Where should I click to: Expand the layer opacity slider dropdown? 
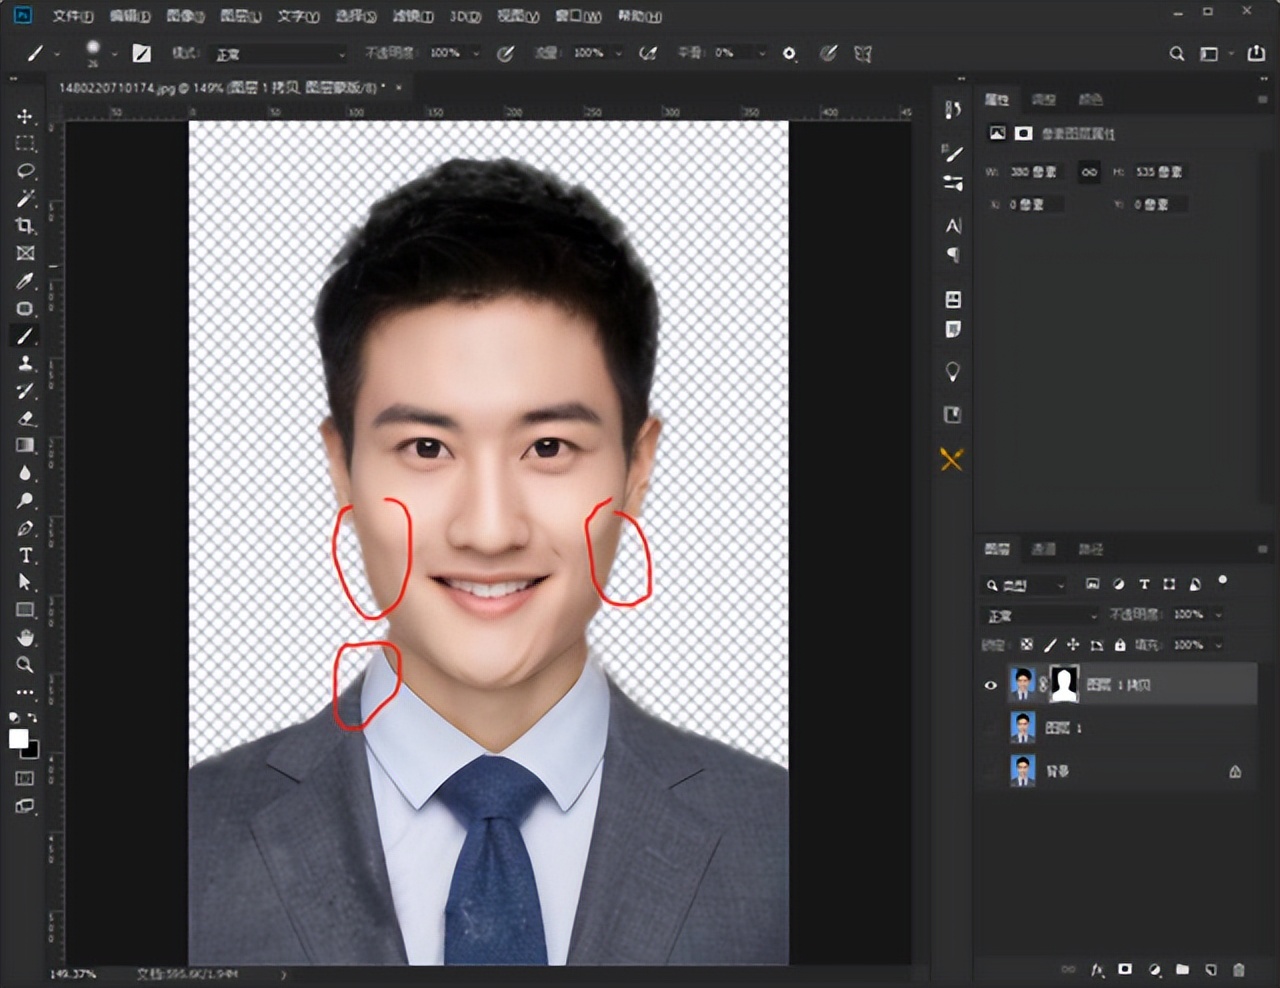[x=1218, y=615]
